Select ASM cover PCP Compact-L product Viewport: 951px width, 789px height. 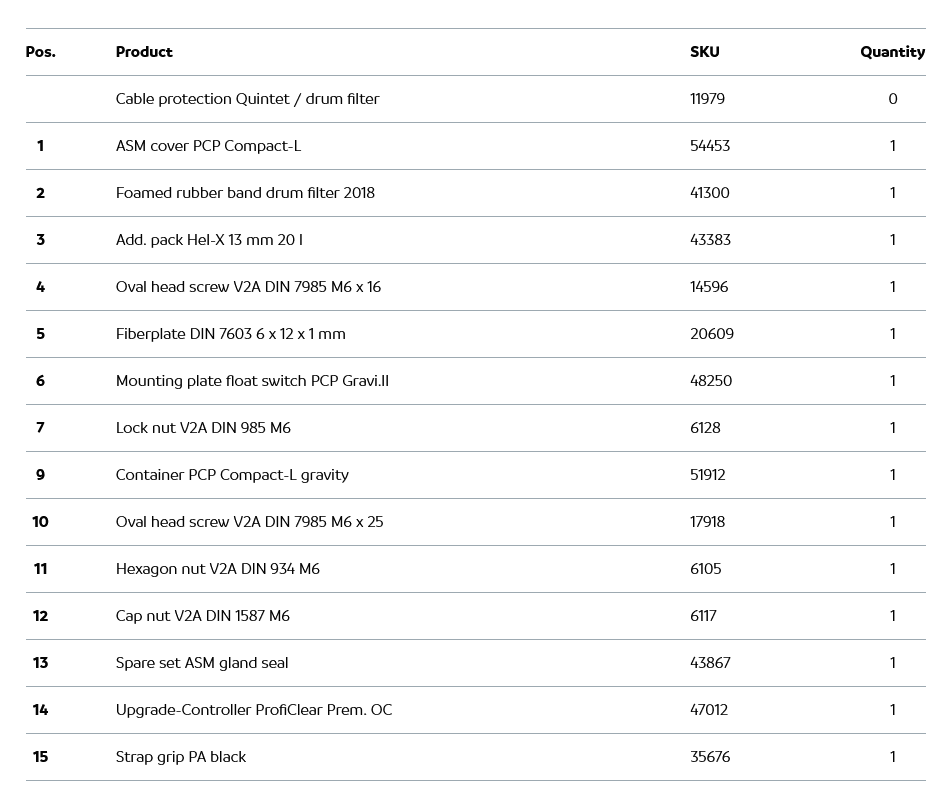pos(208,146)
